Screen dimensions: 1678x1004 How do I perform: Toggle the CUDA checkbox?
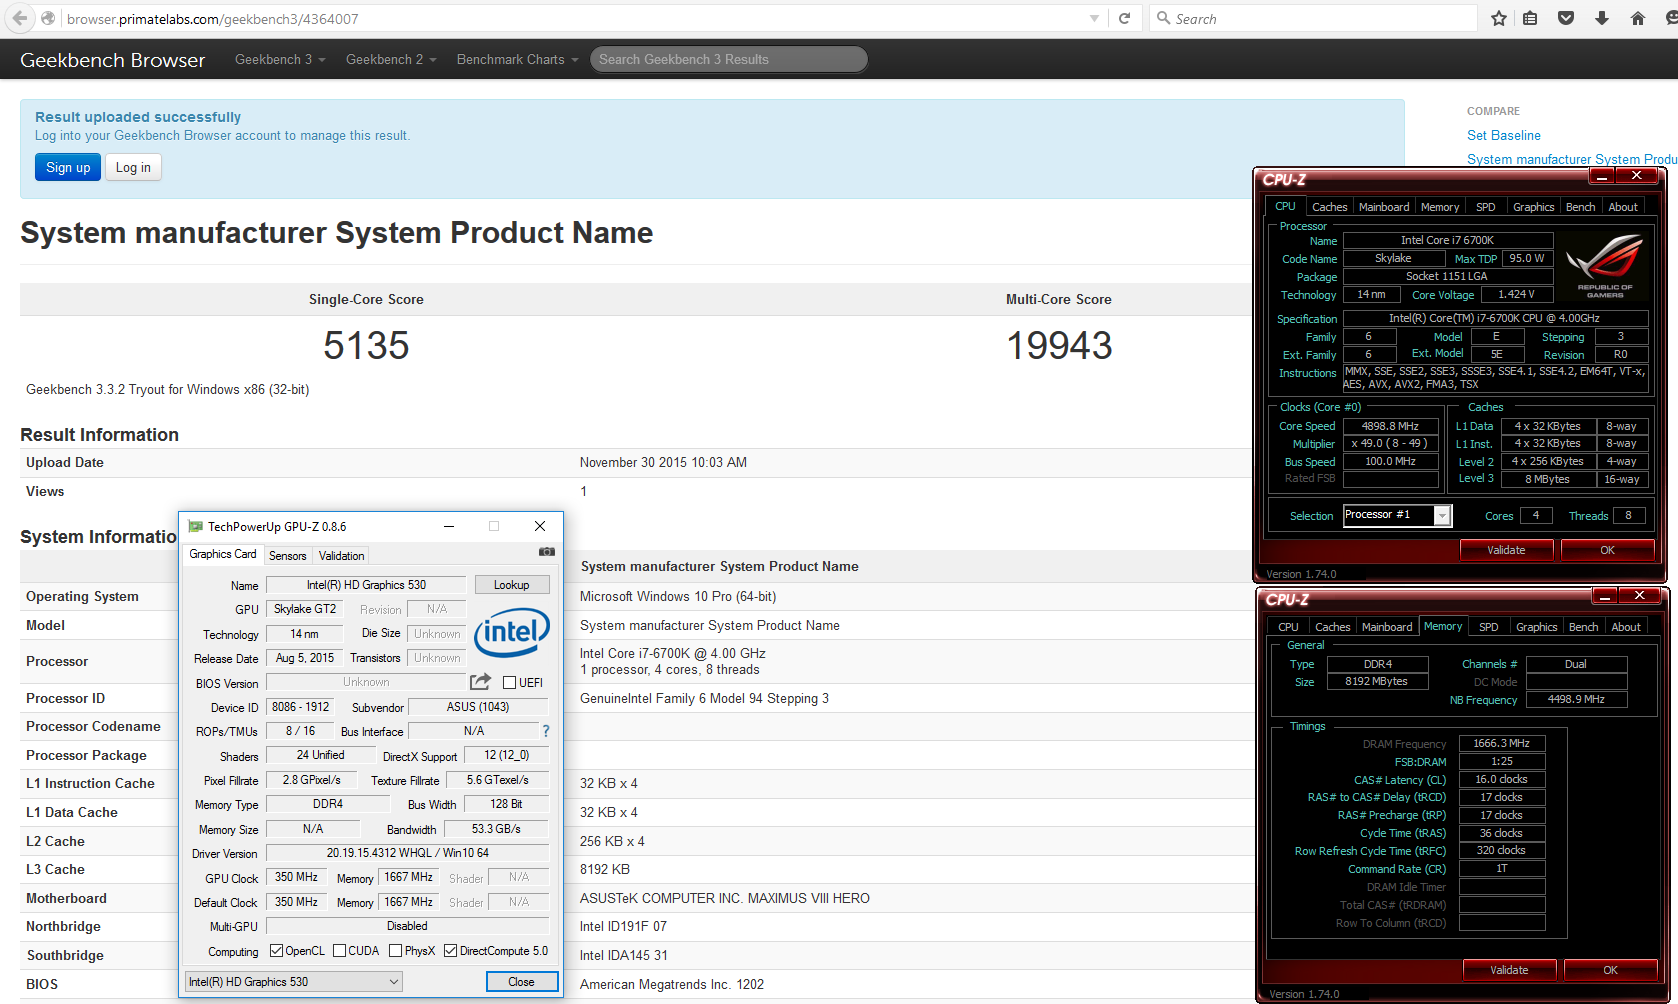point(340,951)
